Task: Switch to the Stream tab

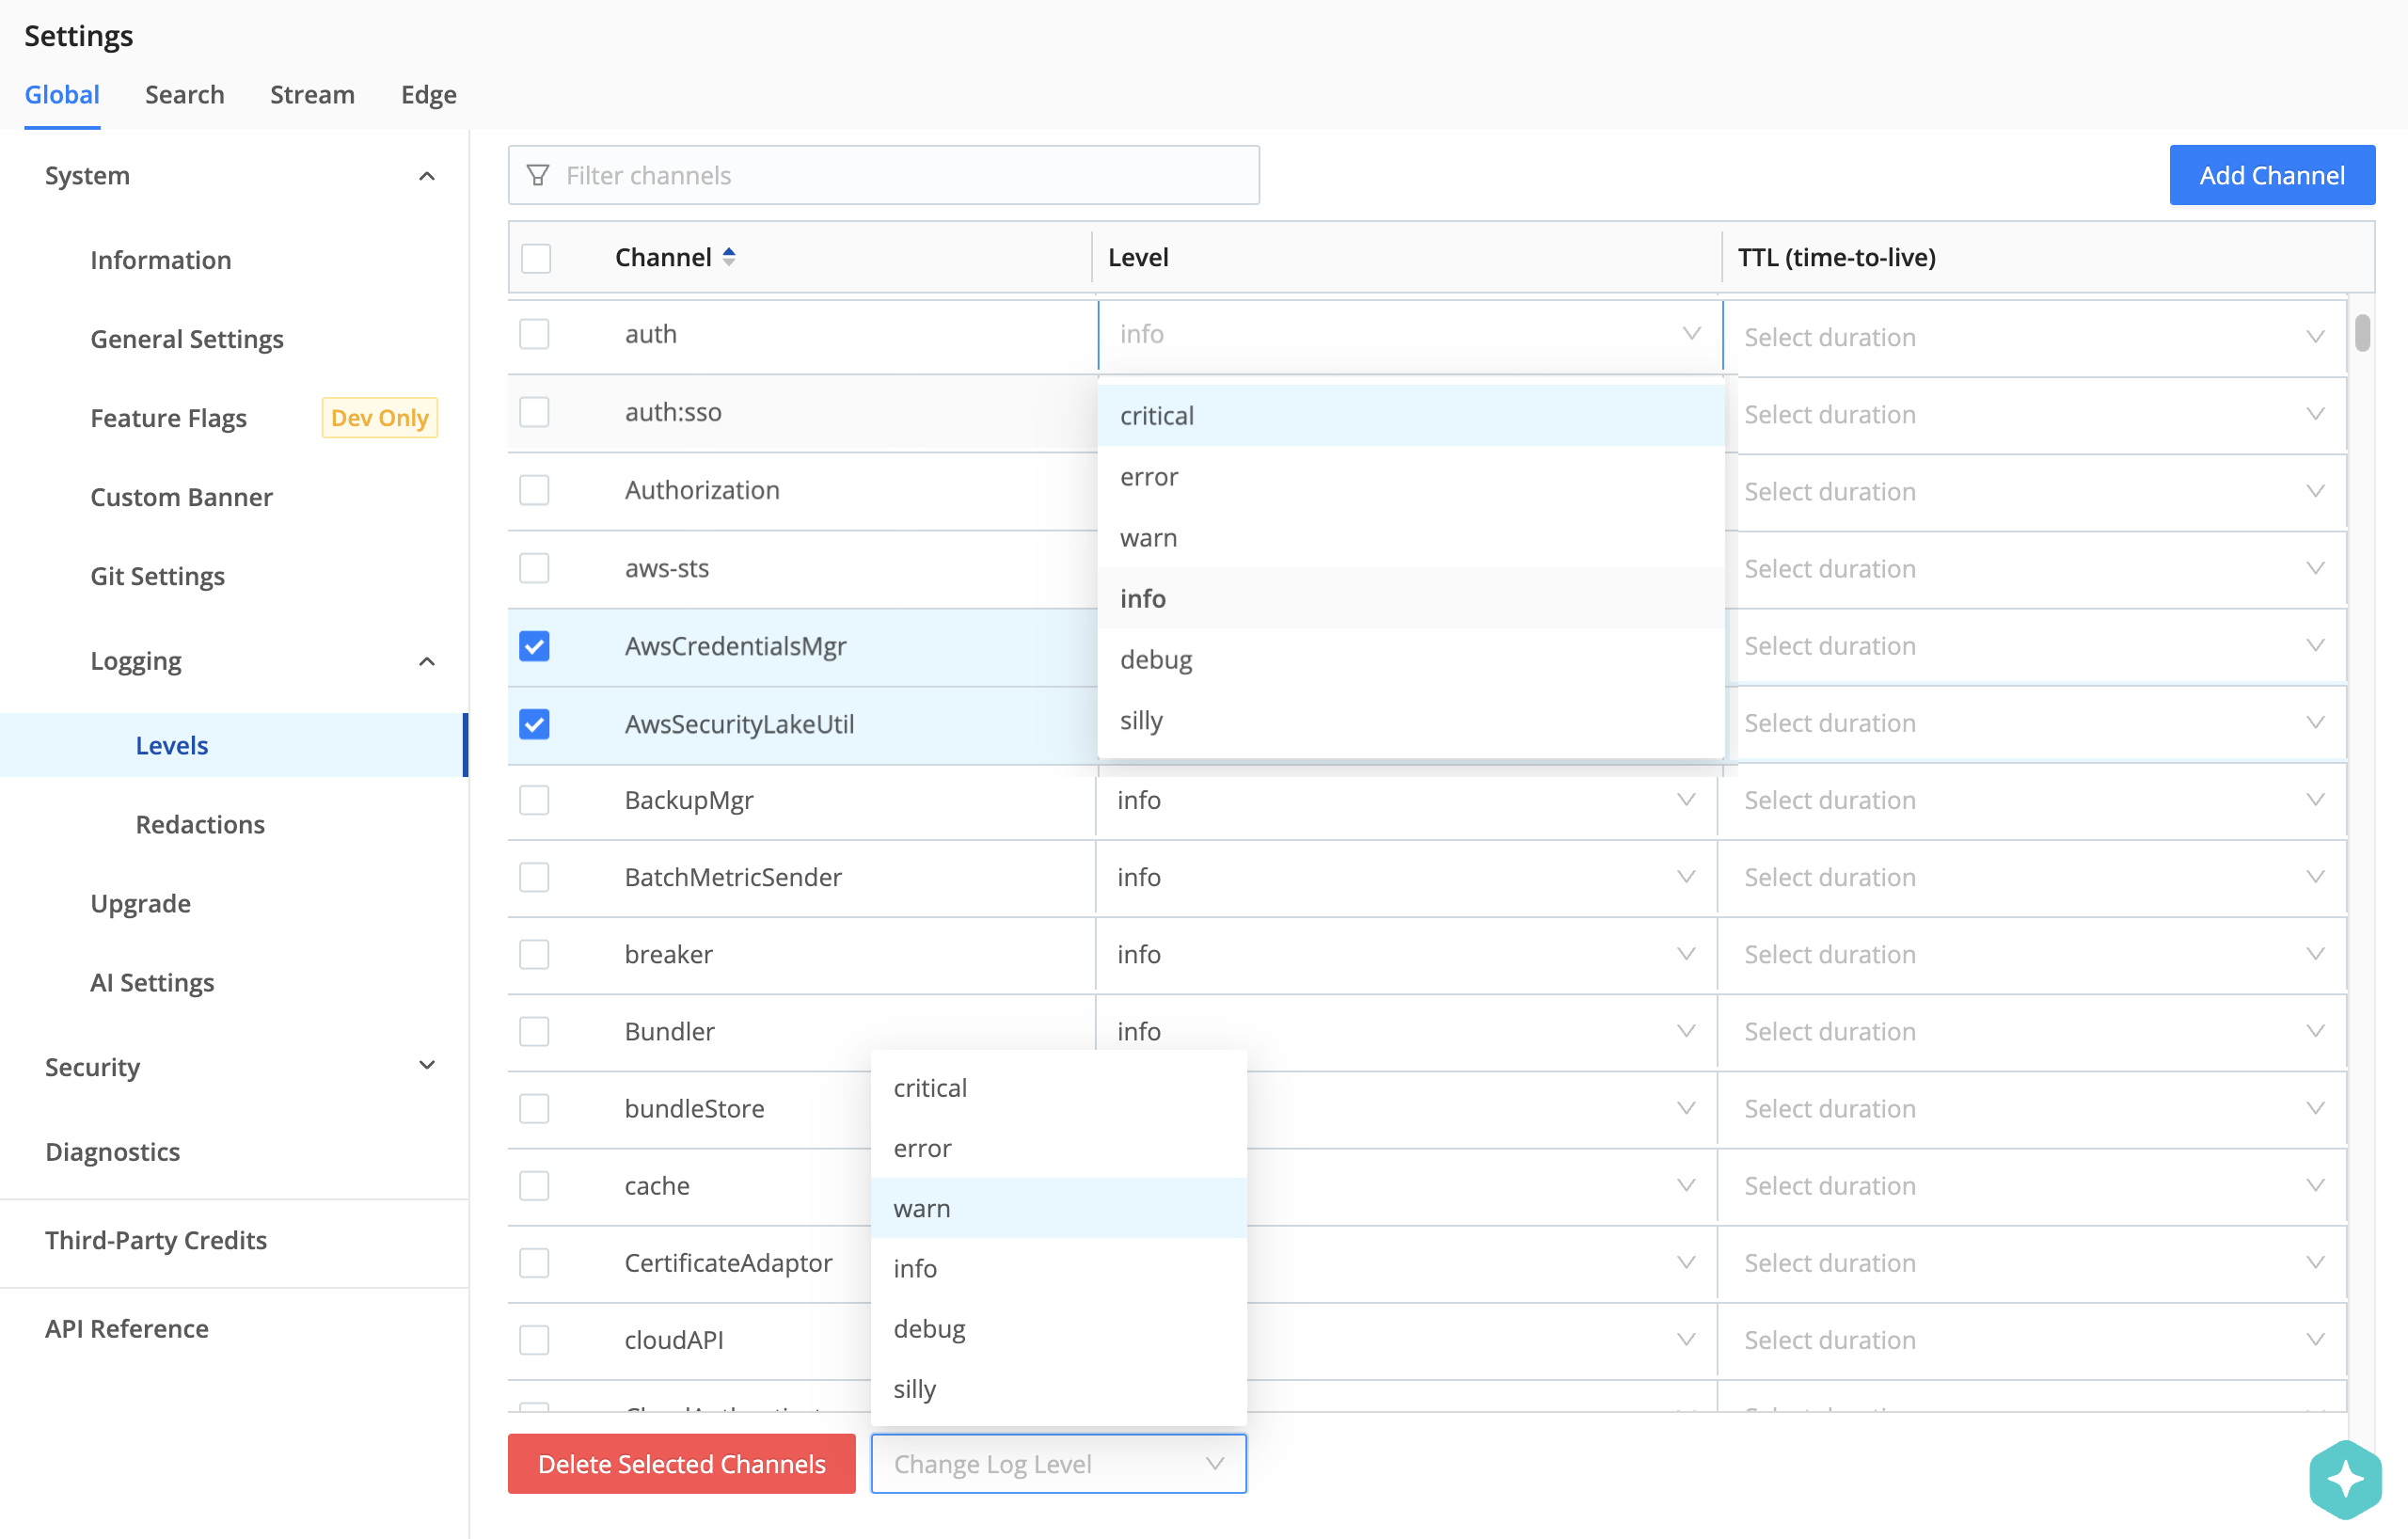Action: [312, 94]
